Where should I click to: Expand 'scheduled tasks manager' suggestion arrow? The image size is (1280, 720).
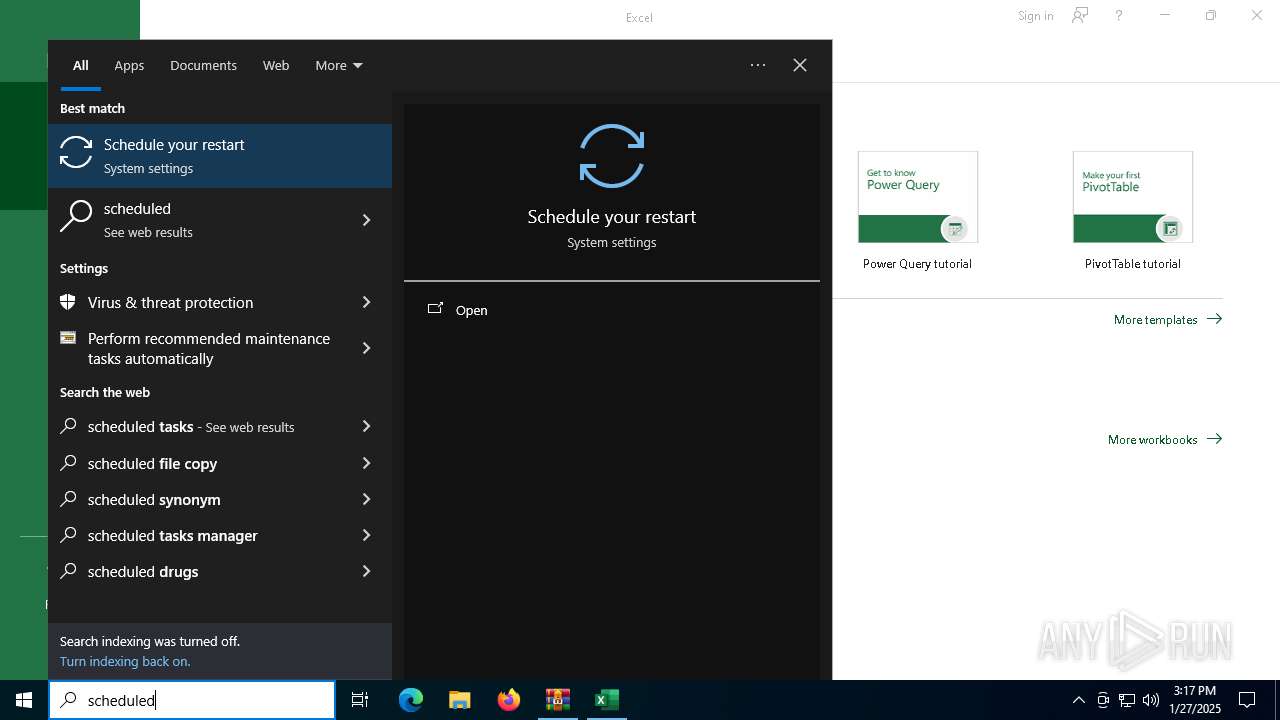click(x=366, y=535)
